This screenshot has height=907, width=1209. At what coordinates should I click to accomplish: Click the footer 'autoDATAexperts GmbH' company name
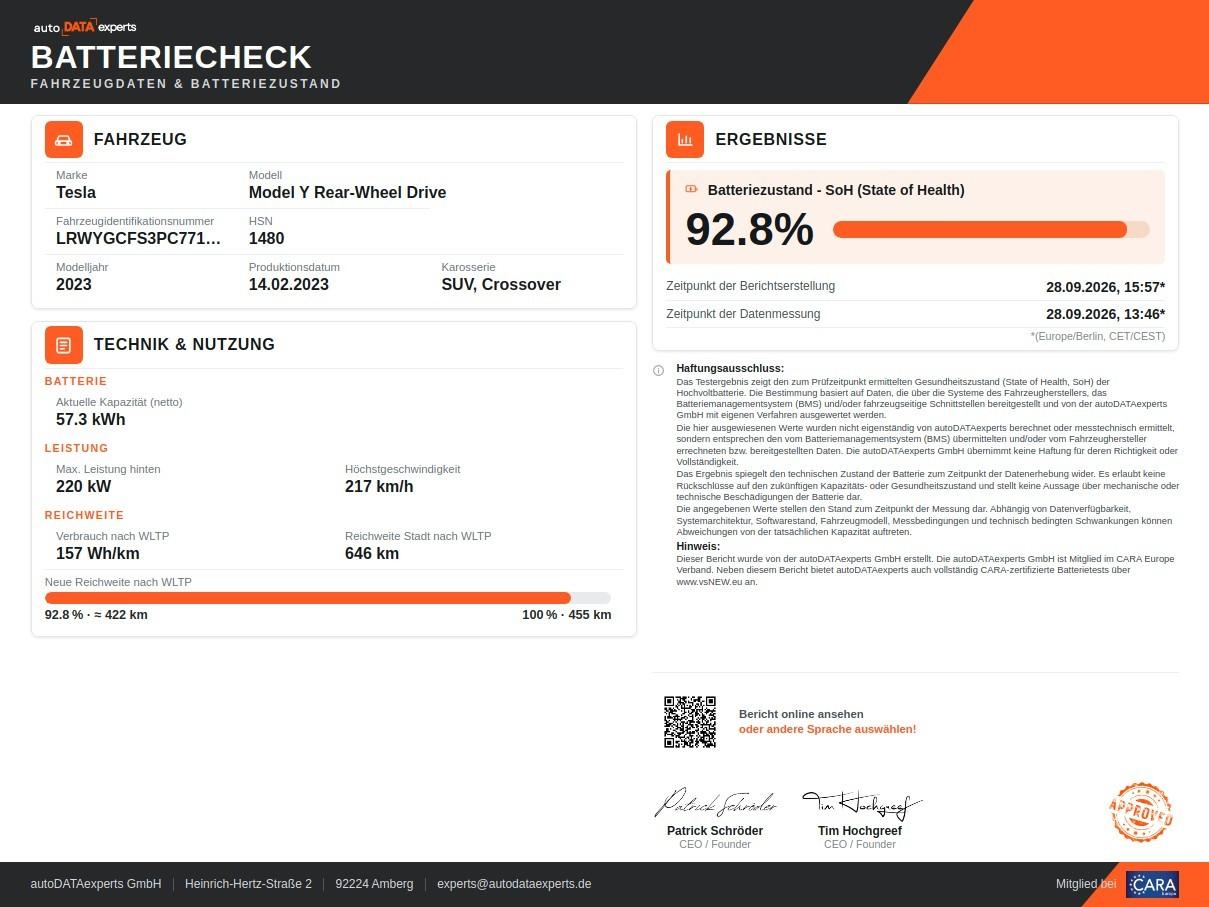pyautogui.click(x=96, y=884)
